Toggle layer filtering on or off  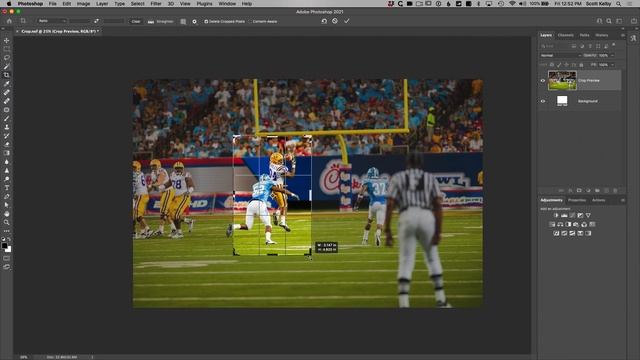pos(614,45)
